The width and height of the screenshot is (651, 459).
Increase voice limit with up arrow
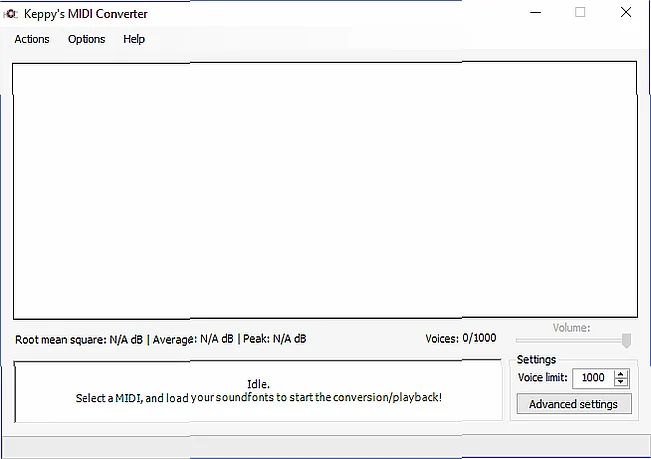pos(621,374)
